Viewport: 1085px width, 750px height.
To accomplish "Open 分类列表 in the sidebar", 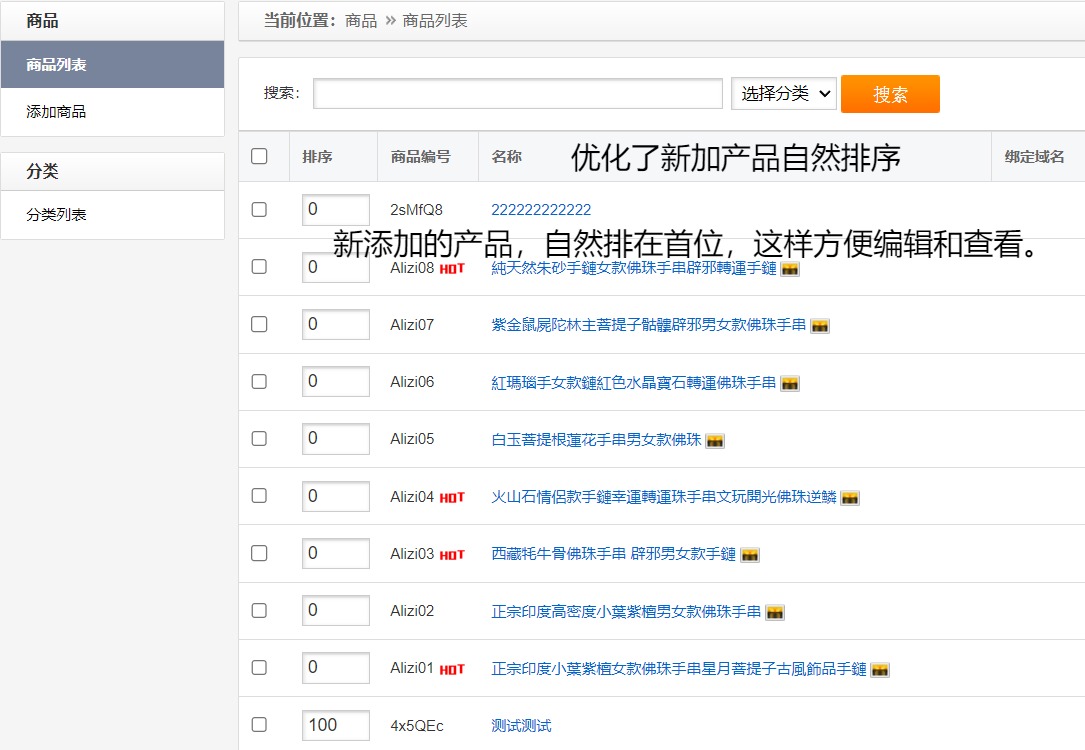I will (x=112, y=215).
